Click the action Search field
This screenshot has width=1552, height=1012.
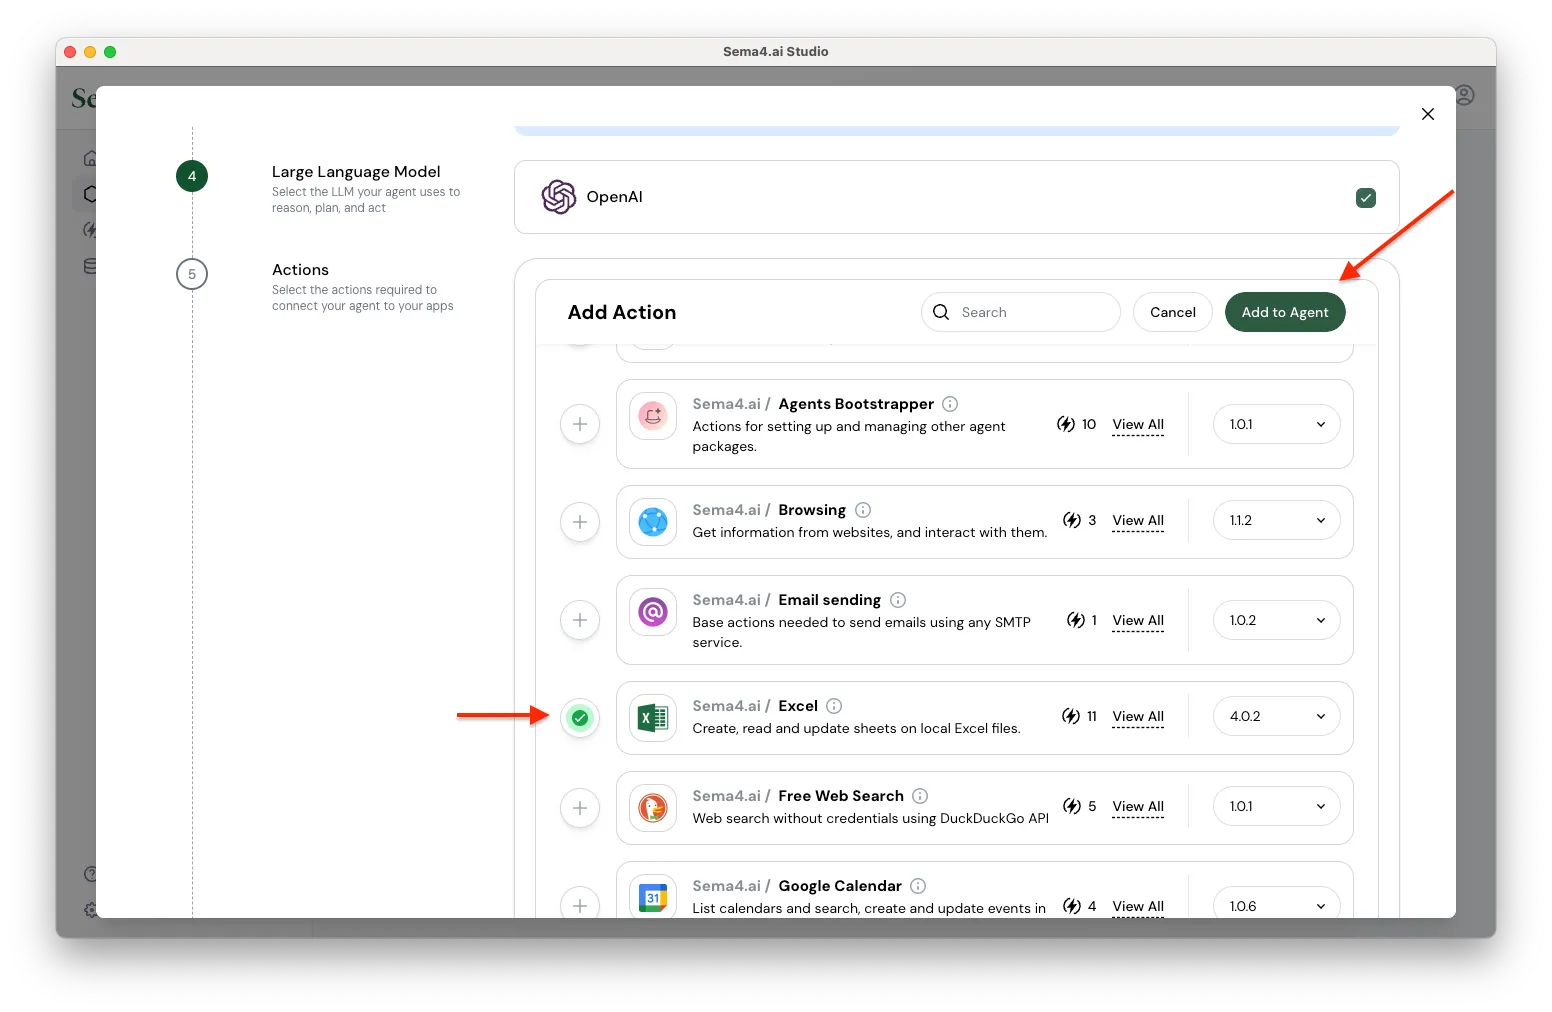(1030, 312)
